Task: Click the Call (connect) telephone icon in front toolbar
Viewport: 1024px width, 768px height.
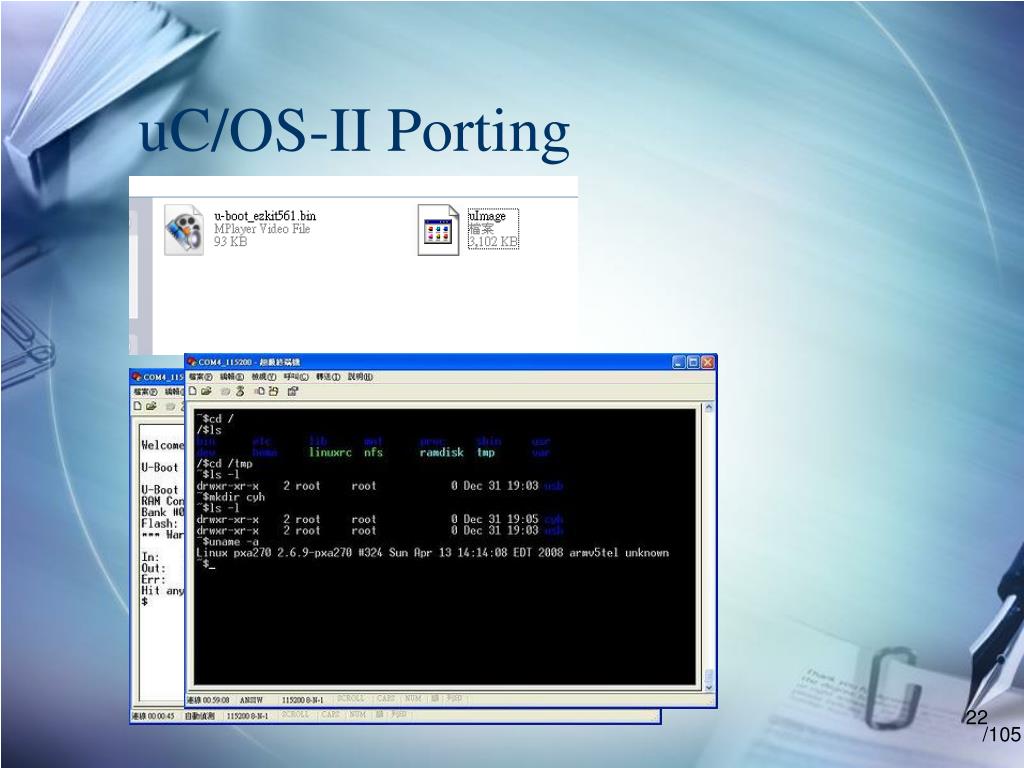Action: pos(225,391)
